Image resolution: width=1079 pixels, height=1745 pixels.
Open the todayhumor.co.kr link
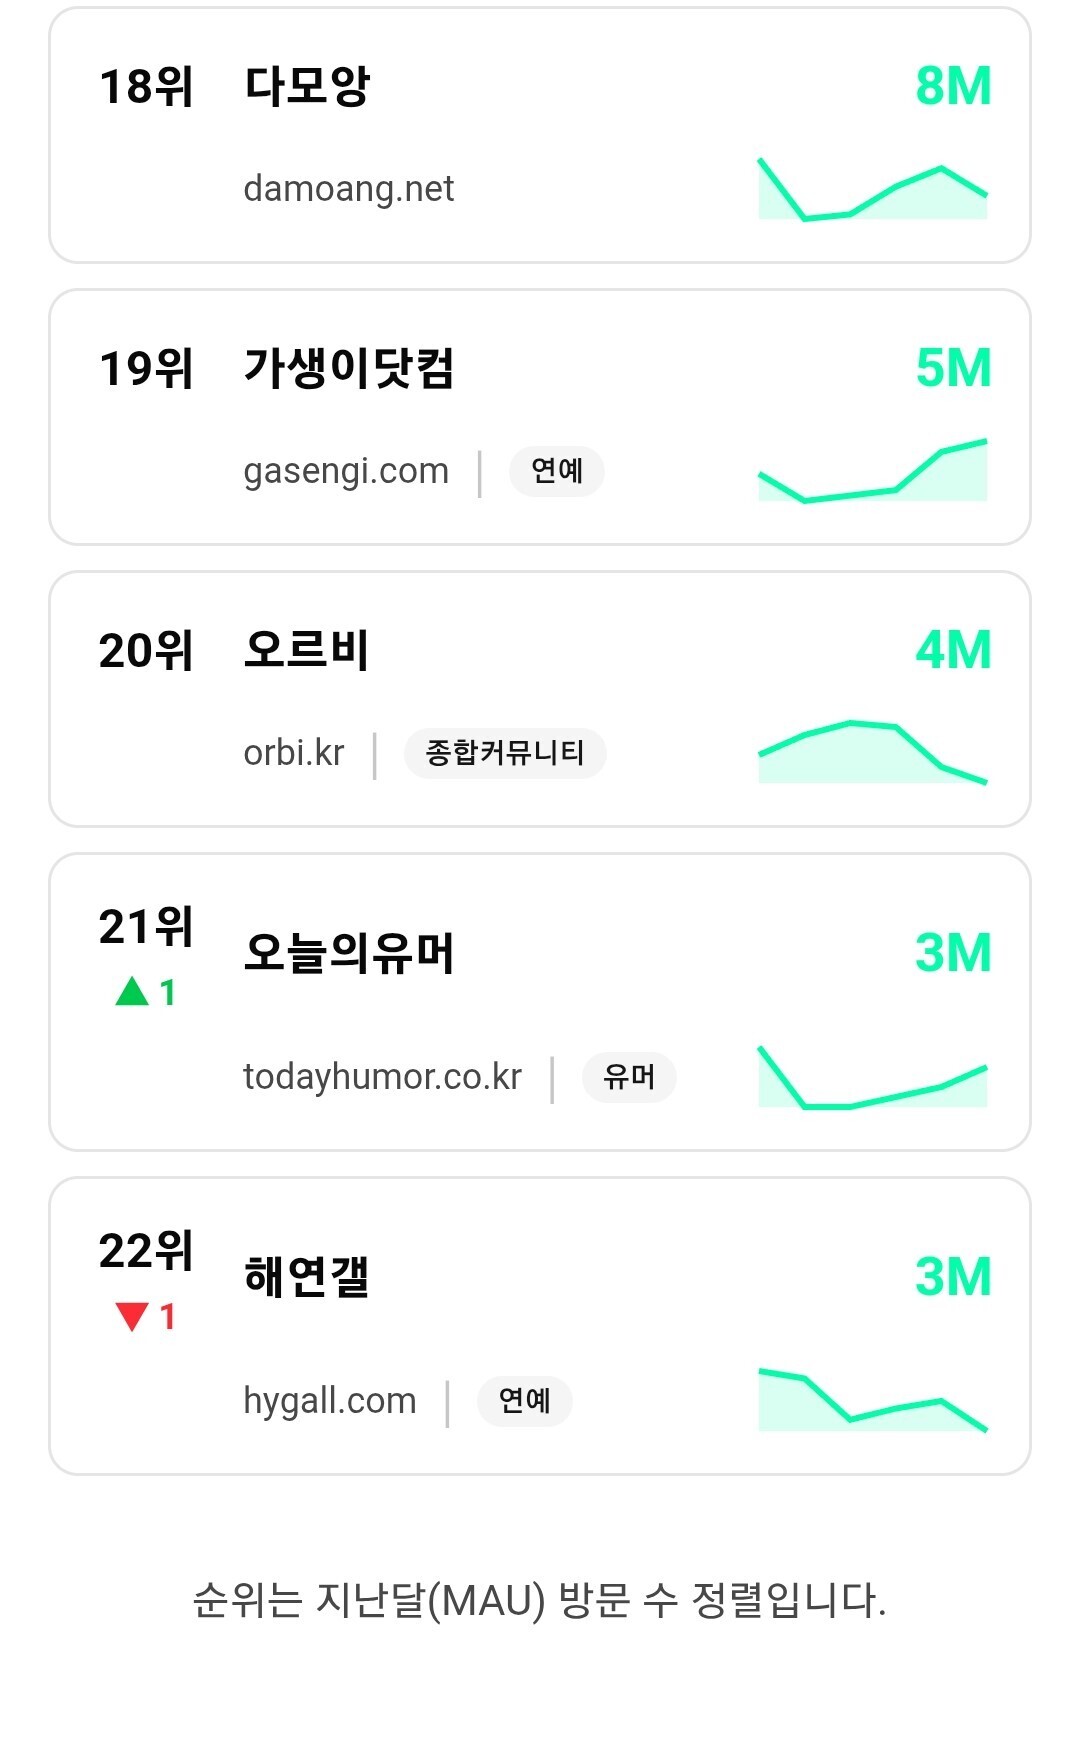(382, 1077)
